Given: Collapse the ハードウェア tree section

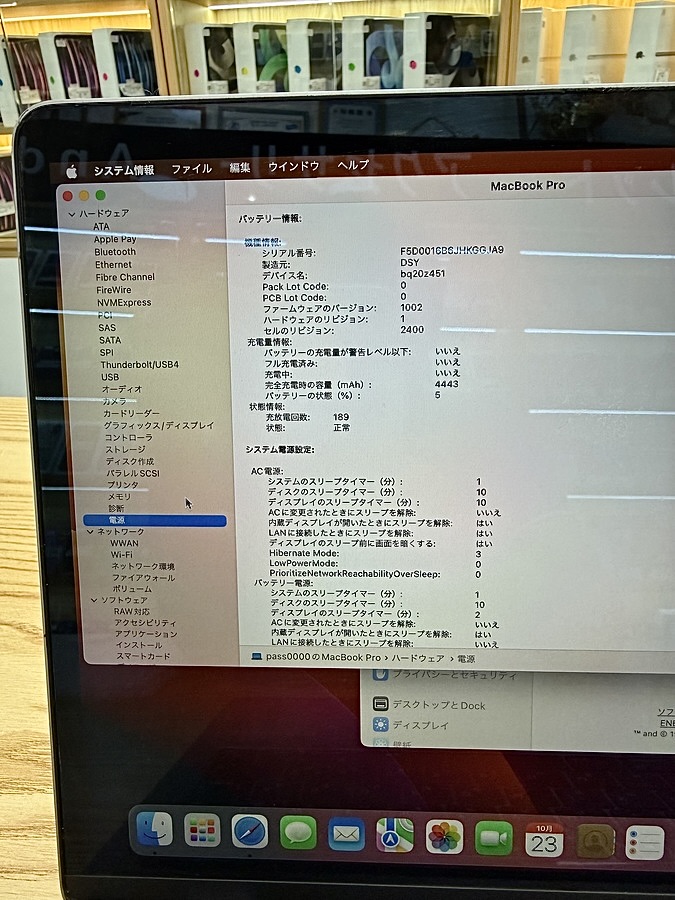Looking at the screenshot, I should click(x=72, y=214).
